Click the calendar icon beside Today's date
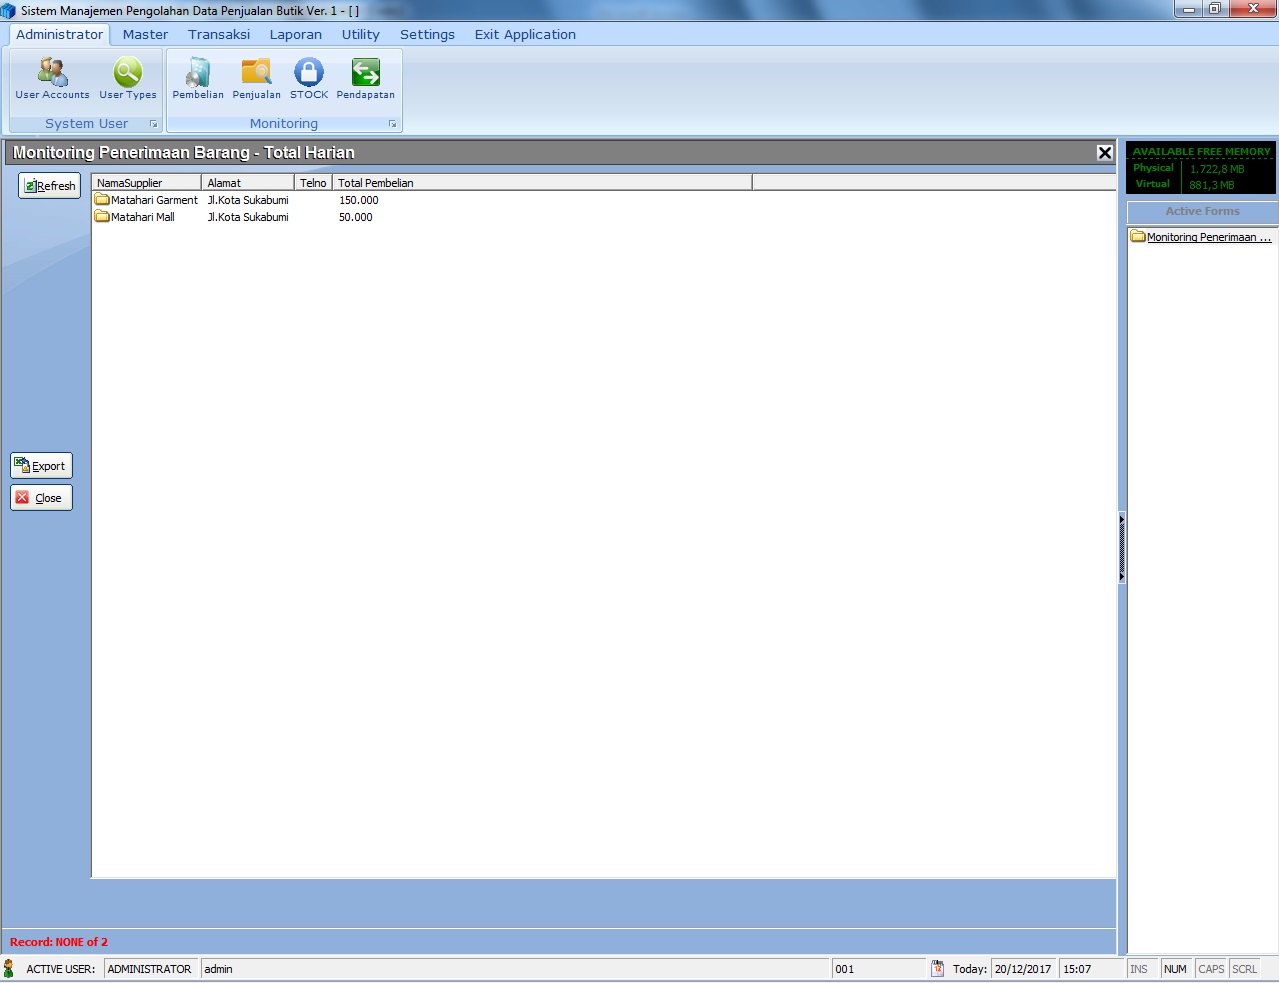The width and height of the screenshot is (1279, 983). tap(938, 968)
